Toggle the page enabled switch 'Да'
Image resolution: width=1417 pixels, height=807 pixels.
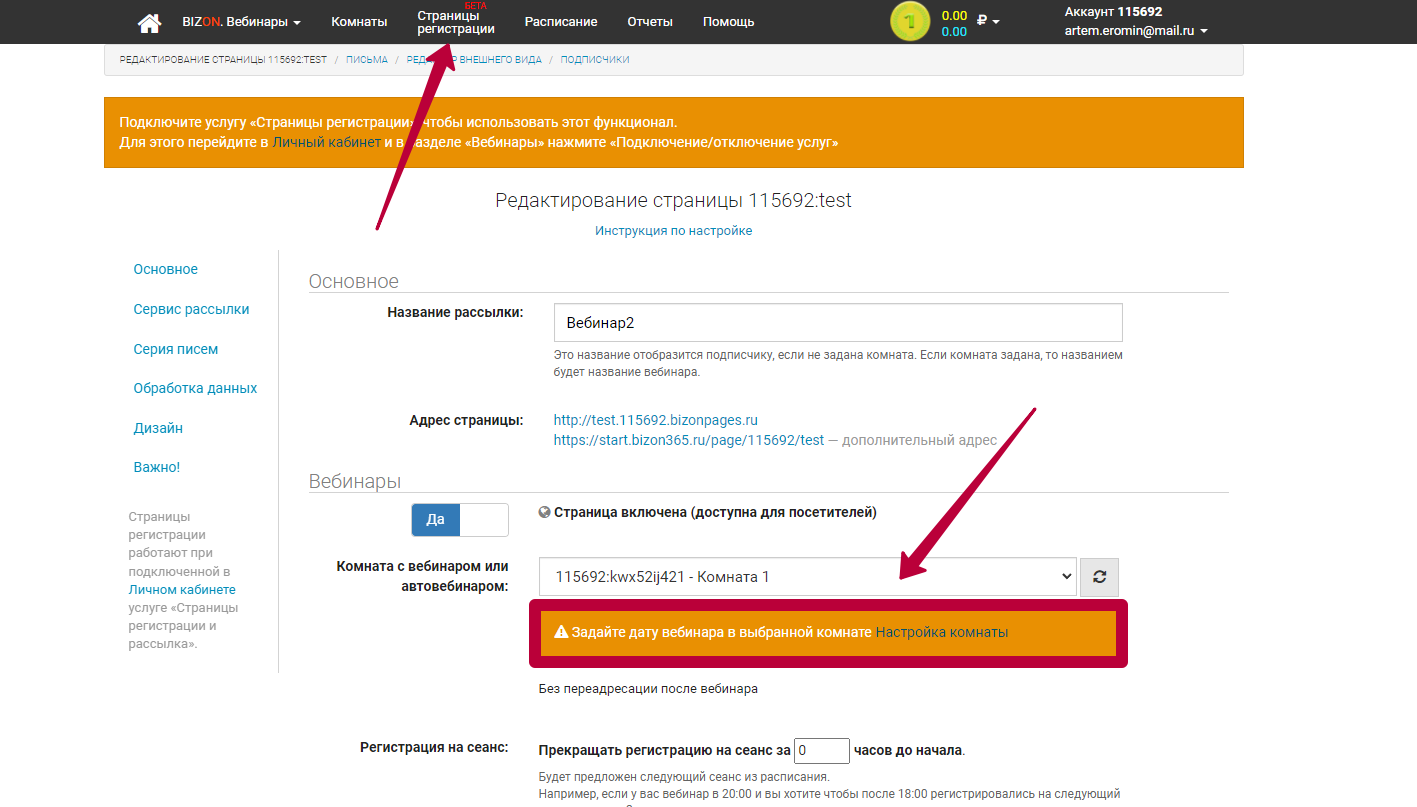tap(460, 519)
